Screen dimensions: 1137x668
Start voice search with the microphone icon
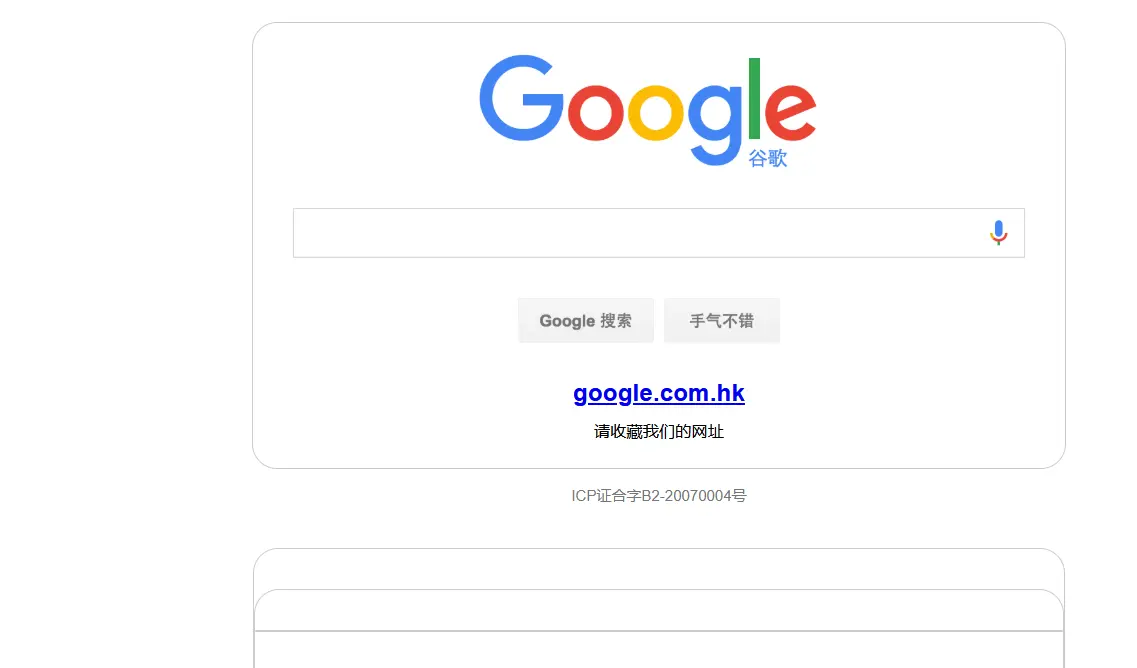pyautogui.click(x=999, y=233)
